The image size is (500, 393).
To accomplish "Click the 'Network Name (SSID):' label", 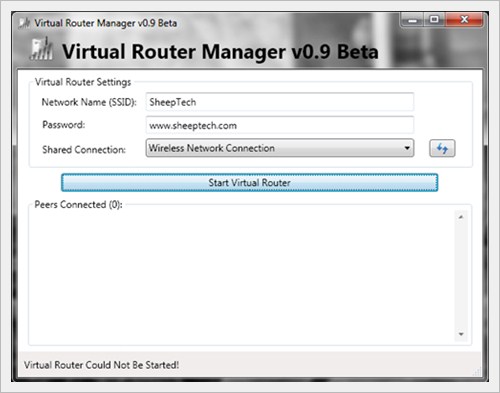I will (89, 102).
